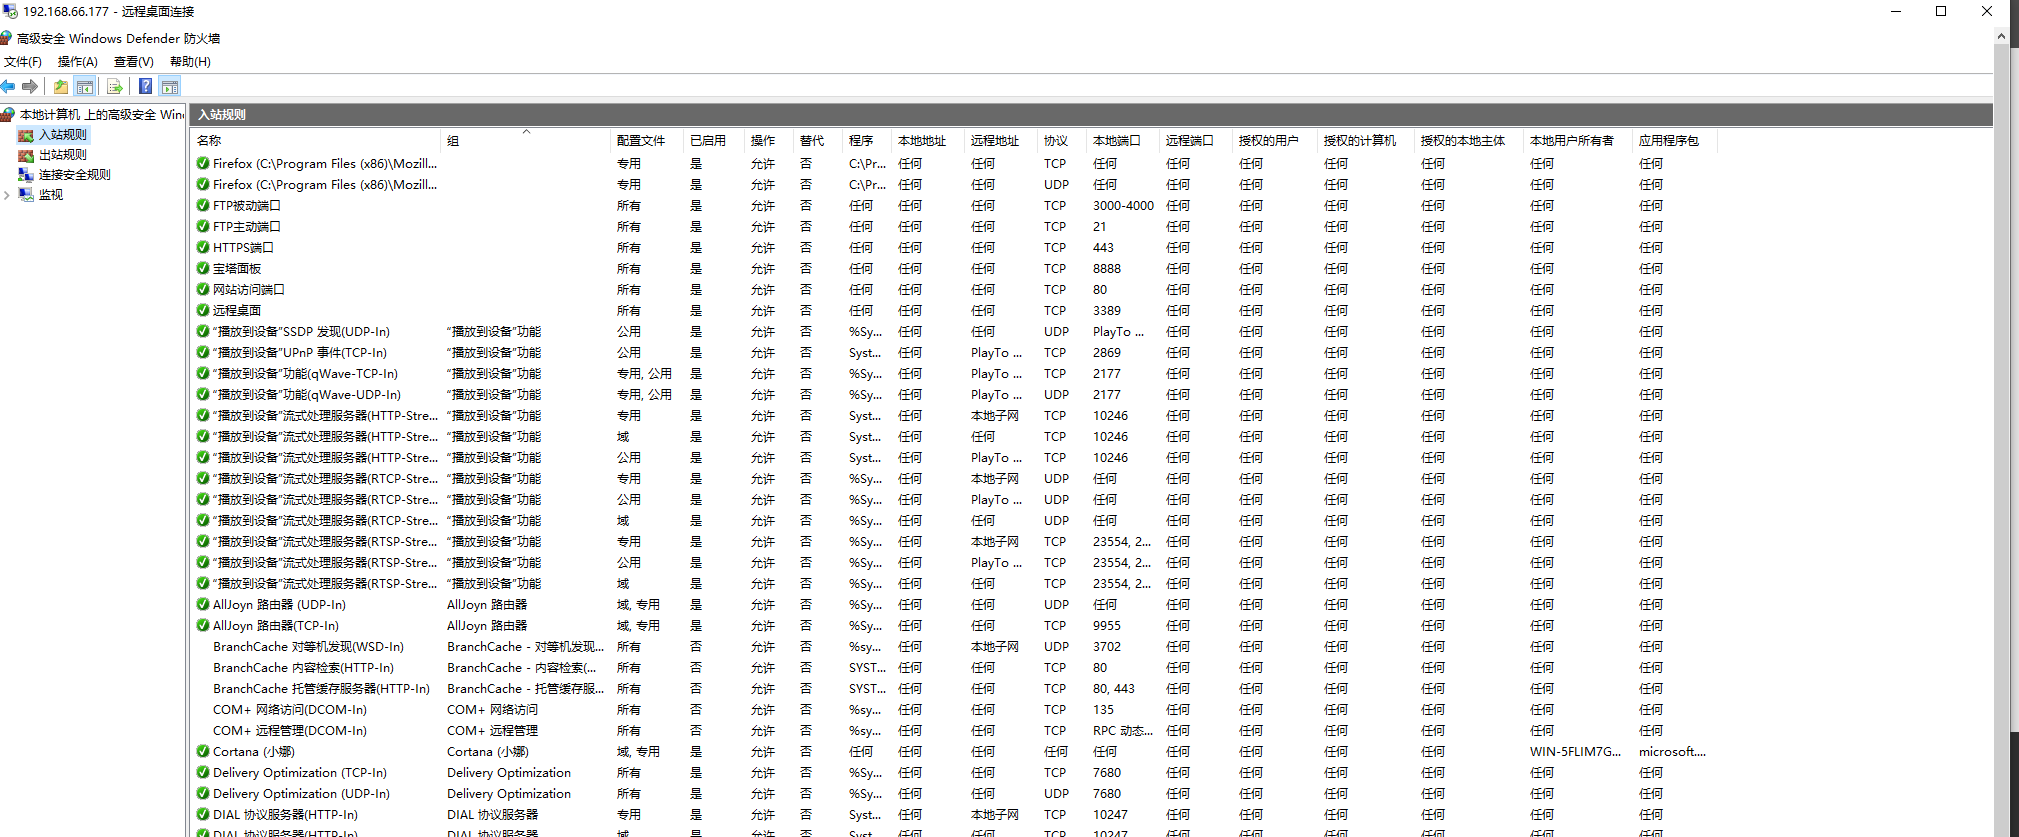Click the green check icon of the HTTPS端口 rule
The height and width of the screenshot is (837, 2019).
tap(203, 248)
